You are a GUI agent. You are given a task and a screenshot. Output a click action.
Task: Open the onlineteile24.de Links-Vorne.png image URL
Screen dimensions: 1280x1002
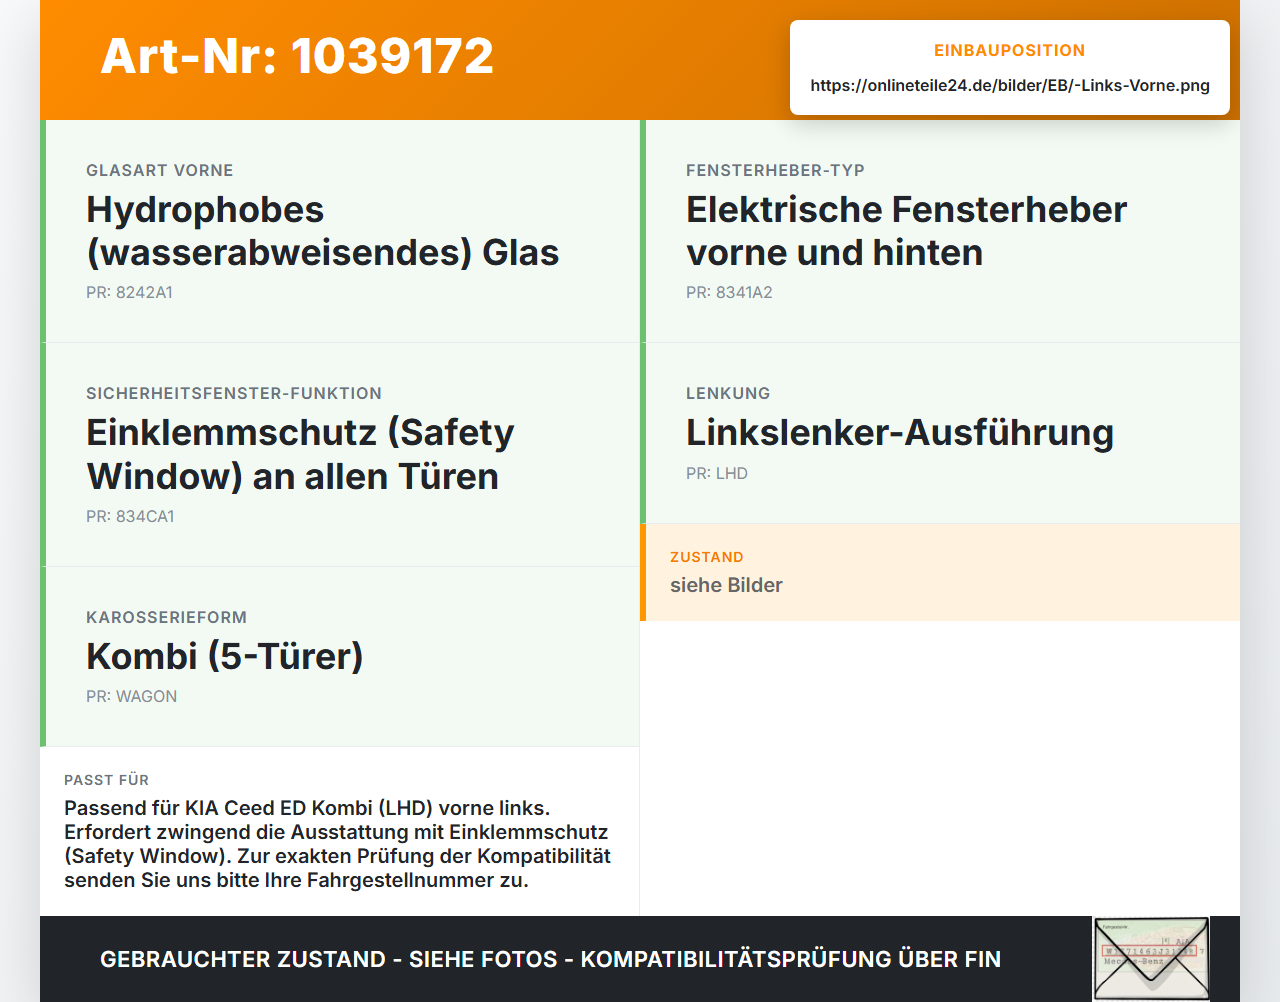(x=1010, y=86)
